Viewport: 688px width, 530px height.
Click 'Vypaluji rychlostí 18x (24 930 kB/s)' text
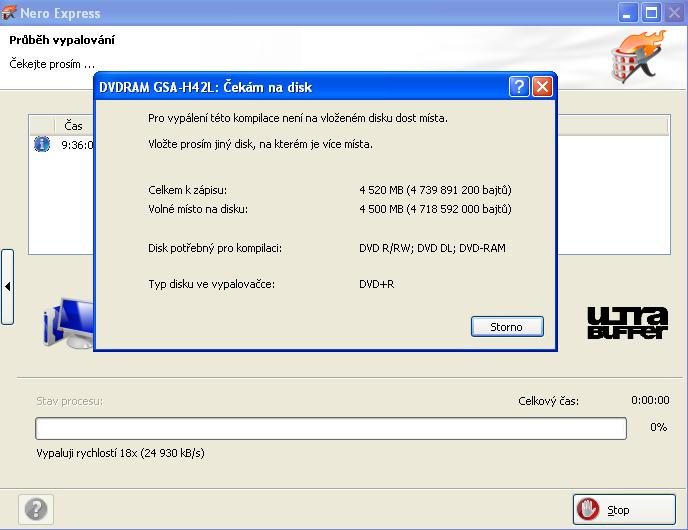[x=120, y=453]
